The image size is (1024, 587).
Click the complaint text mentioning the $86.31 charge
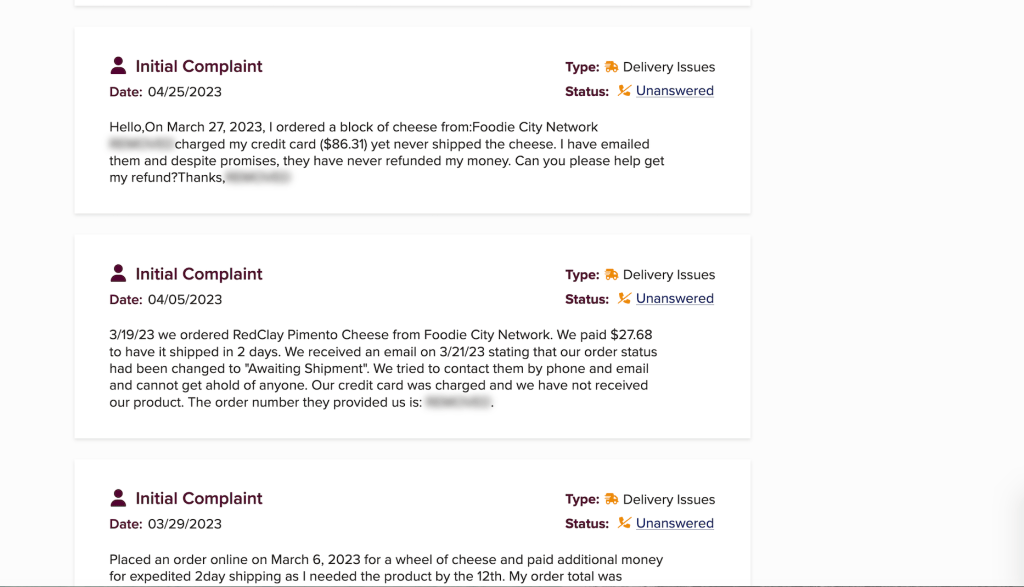(x=386, y=152)
